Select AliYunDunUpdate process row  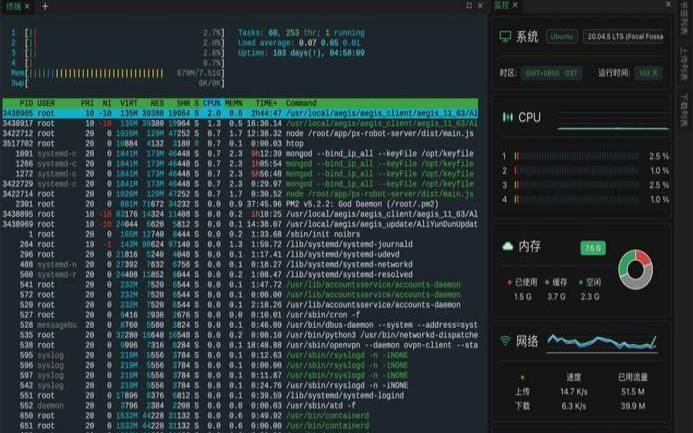pos(240,224)
